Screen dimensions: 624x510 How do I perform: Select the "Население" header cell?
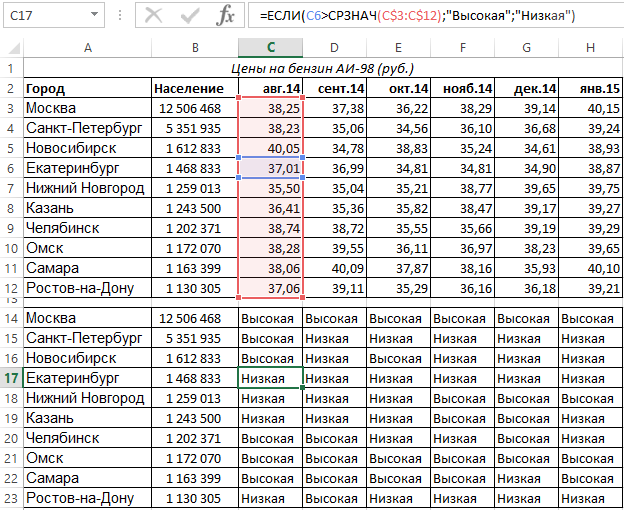pos(188,88)
